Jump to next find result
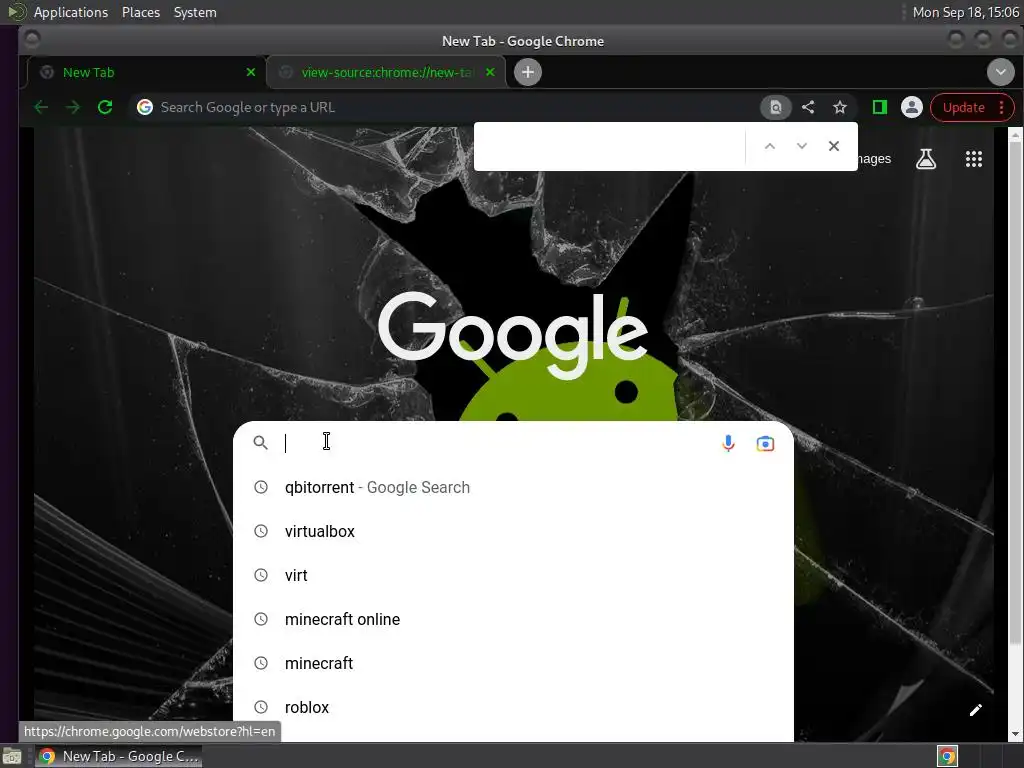The image size is (1024, 768). [802, 146]
